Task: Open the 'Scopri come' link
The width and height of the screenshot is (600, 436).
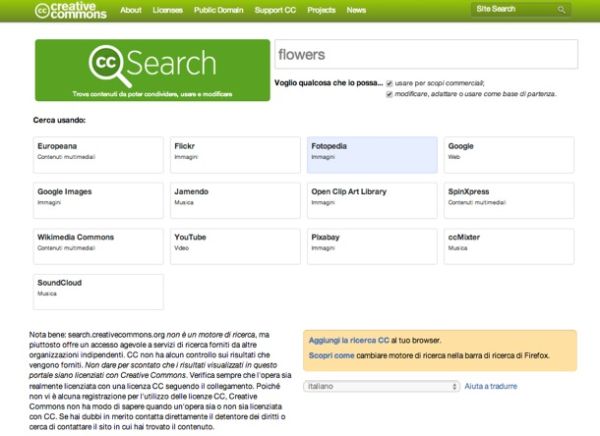Action: (331, 356)
